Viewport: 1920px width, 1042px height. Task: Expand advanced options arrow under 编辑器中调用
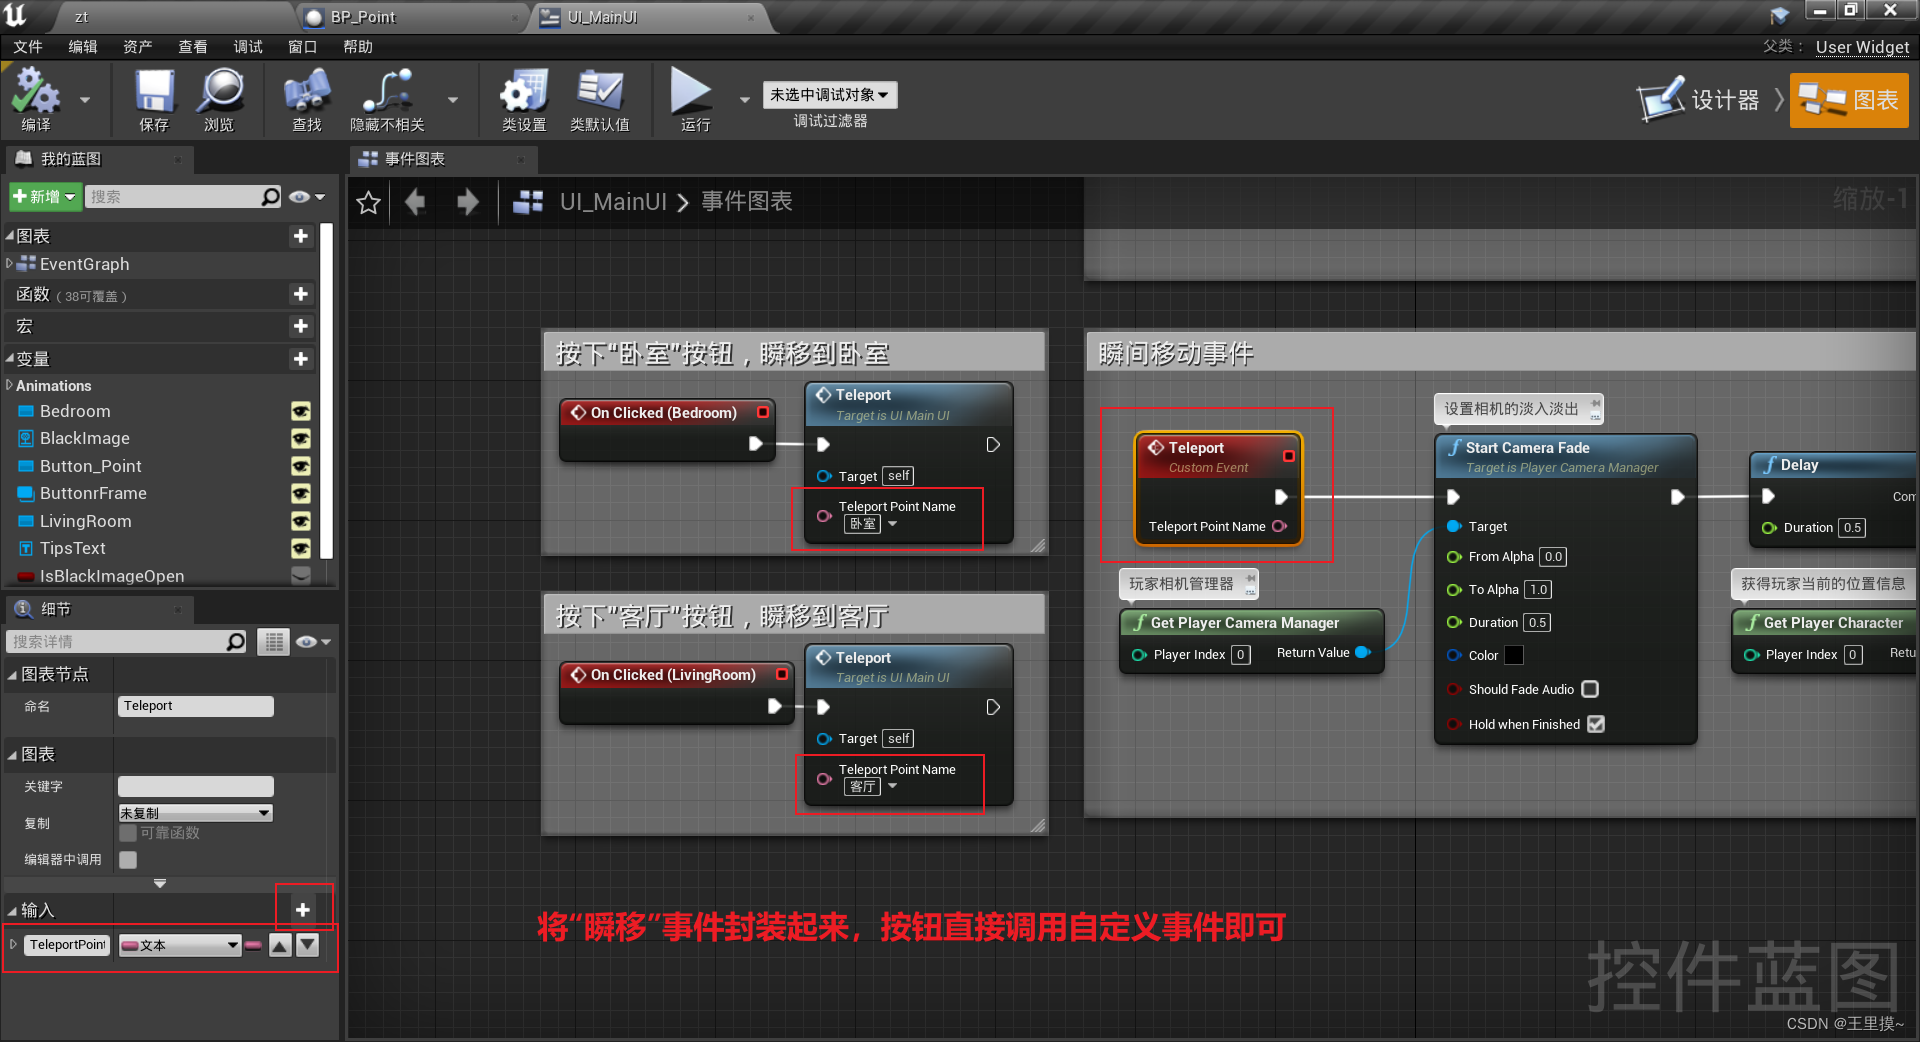pos(160,883)
